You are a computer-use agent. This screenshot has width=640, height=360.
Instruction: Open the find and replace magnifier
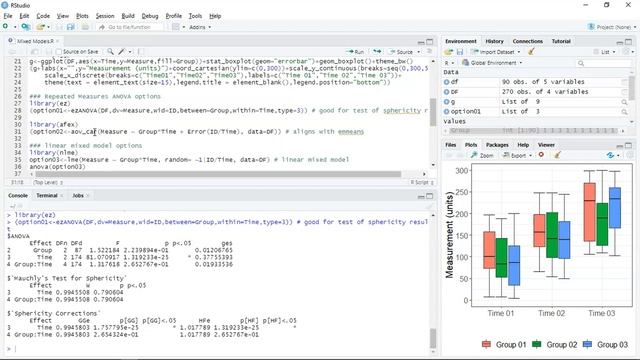click(110, 52)
